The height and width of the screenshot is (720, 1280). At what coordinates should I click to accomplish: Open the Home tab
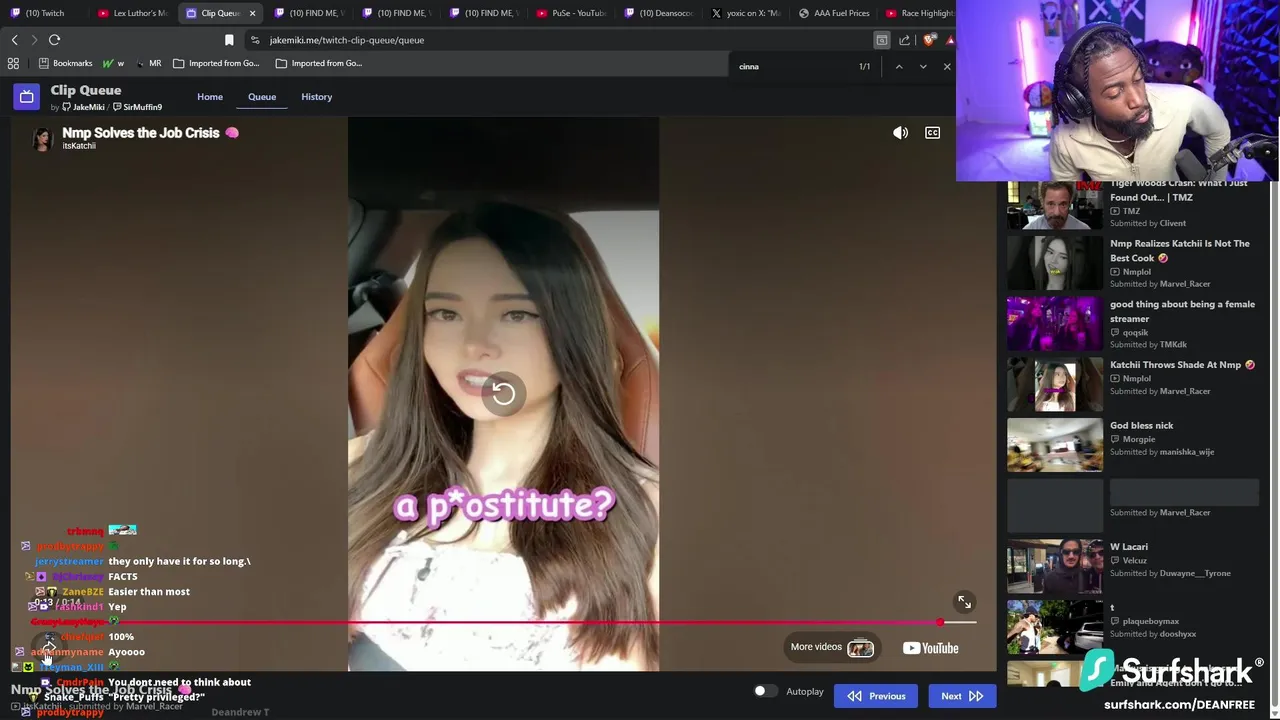point(210,97)
